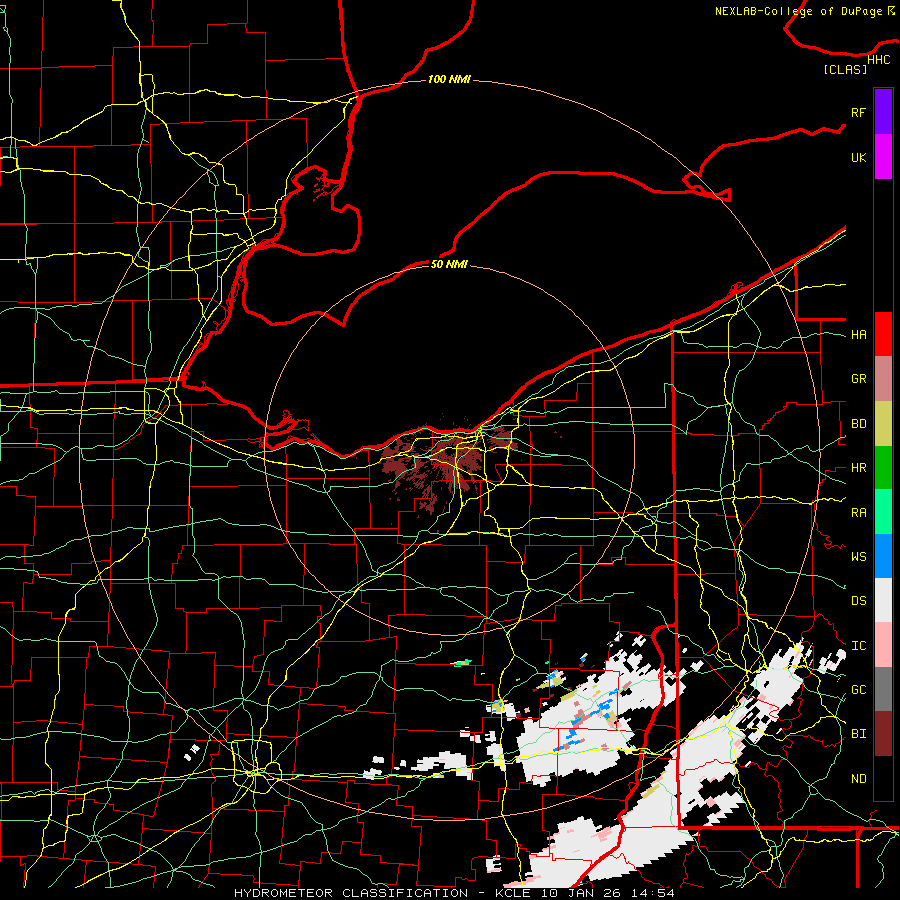Click the "NEXLAB-College of DuPage" credit text
Screen dimensions: 900x900
[798, 11]
